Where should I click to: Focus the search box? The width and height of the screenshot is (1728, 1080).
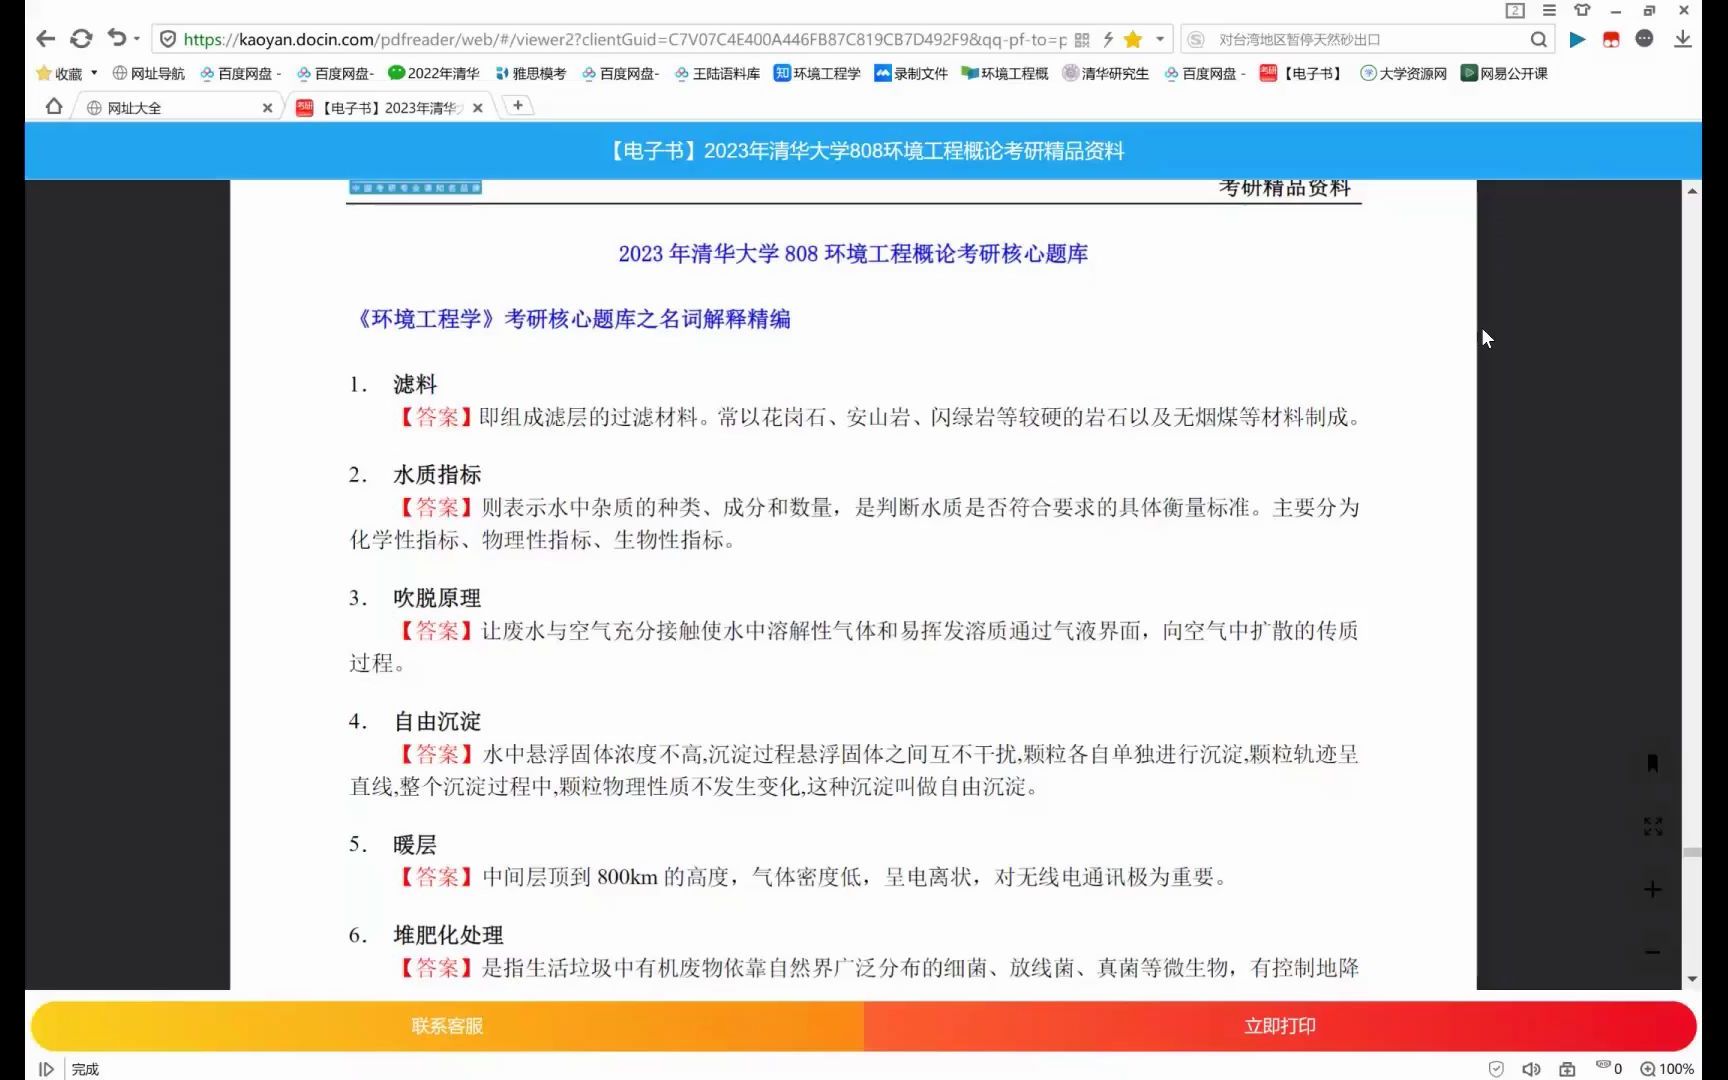(1368, 39)
